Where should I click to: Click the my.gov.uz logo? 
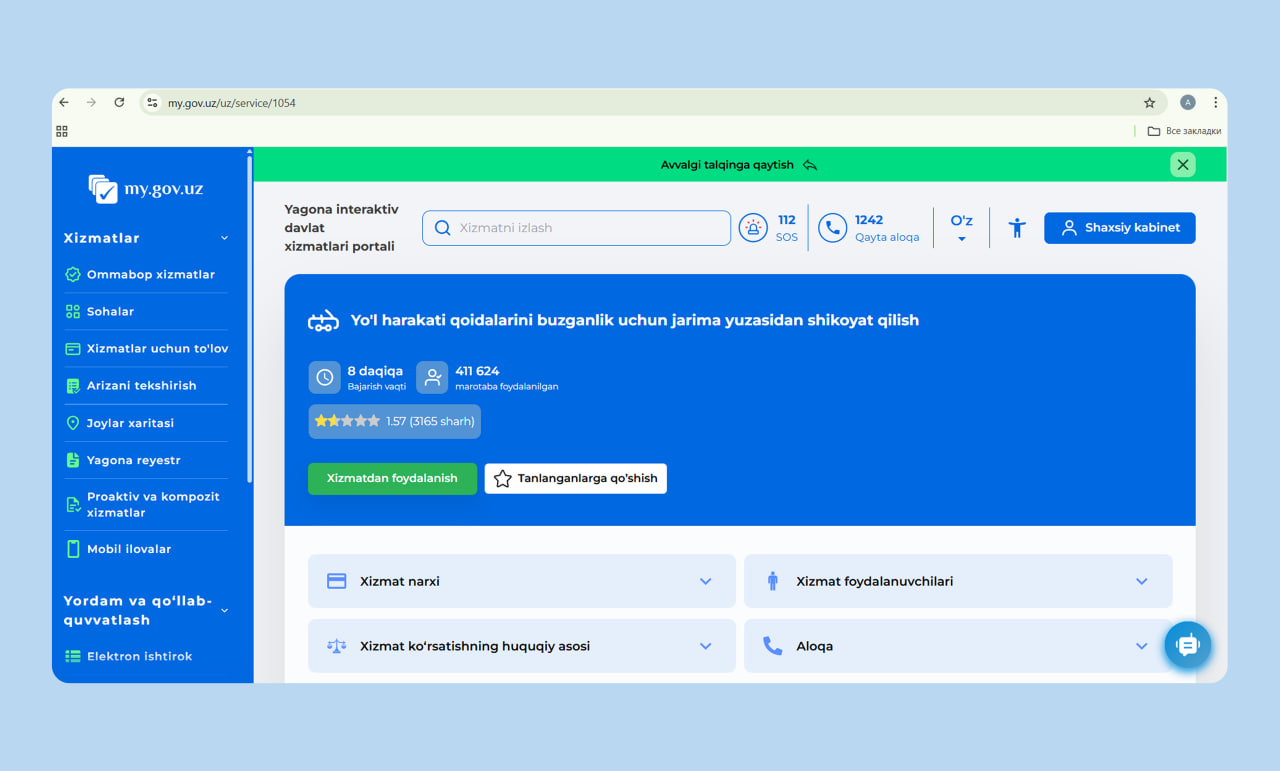click(x=146, y=189)
